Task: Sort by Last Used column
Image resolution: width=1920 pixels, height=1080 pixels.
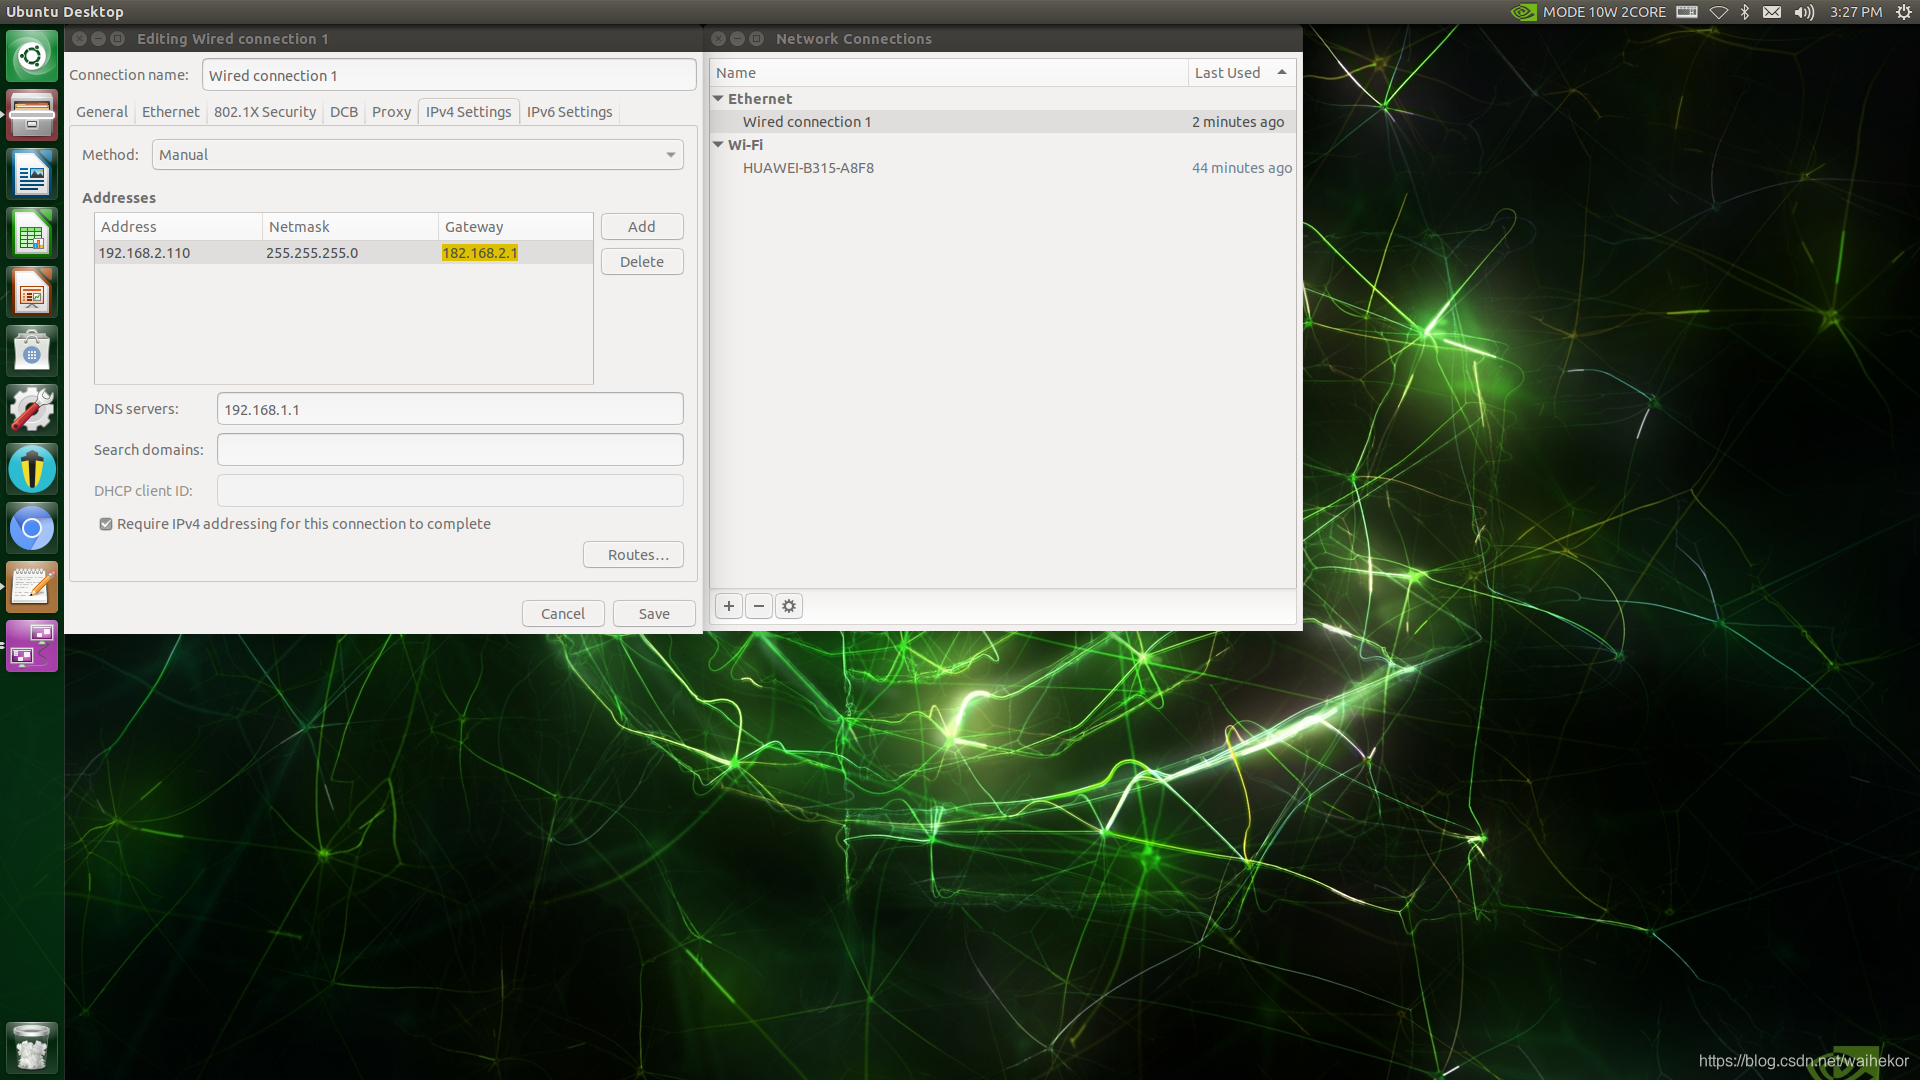Action: (1241, 73)
